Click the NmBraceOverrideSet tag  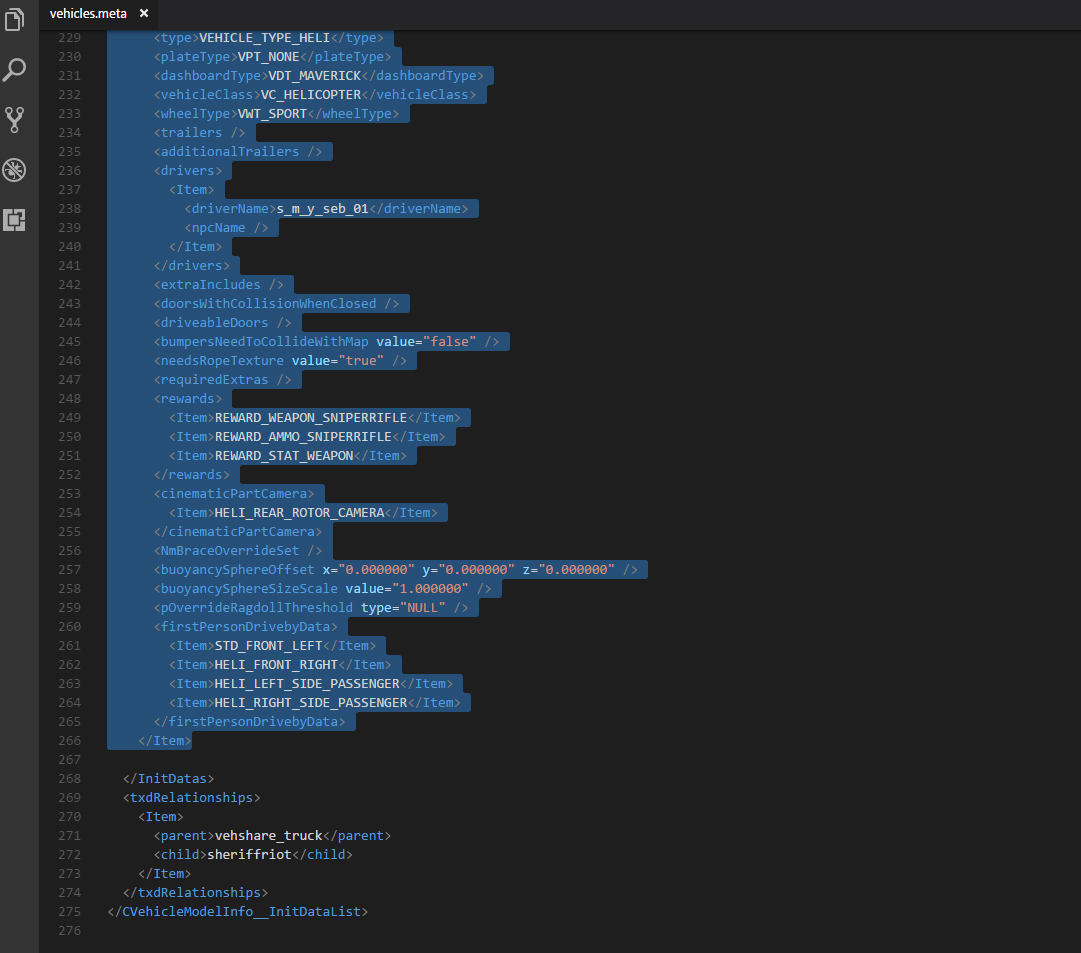238,551
